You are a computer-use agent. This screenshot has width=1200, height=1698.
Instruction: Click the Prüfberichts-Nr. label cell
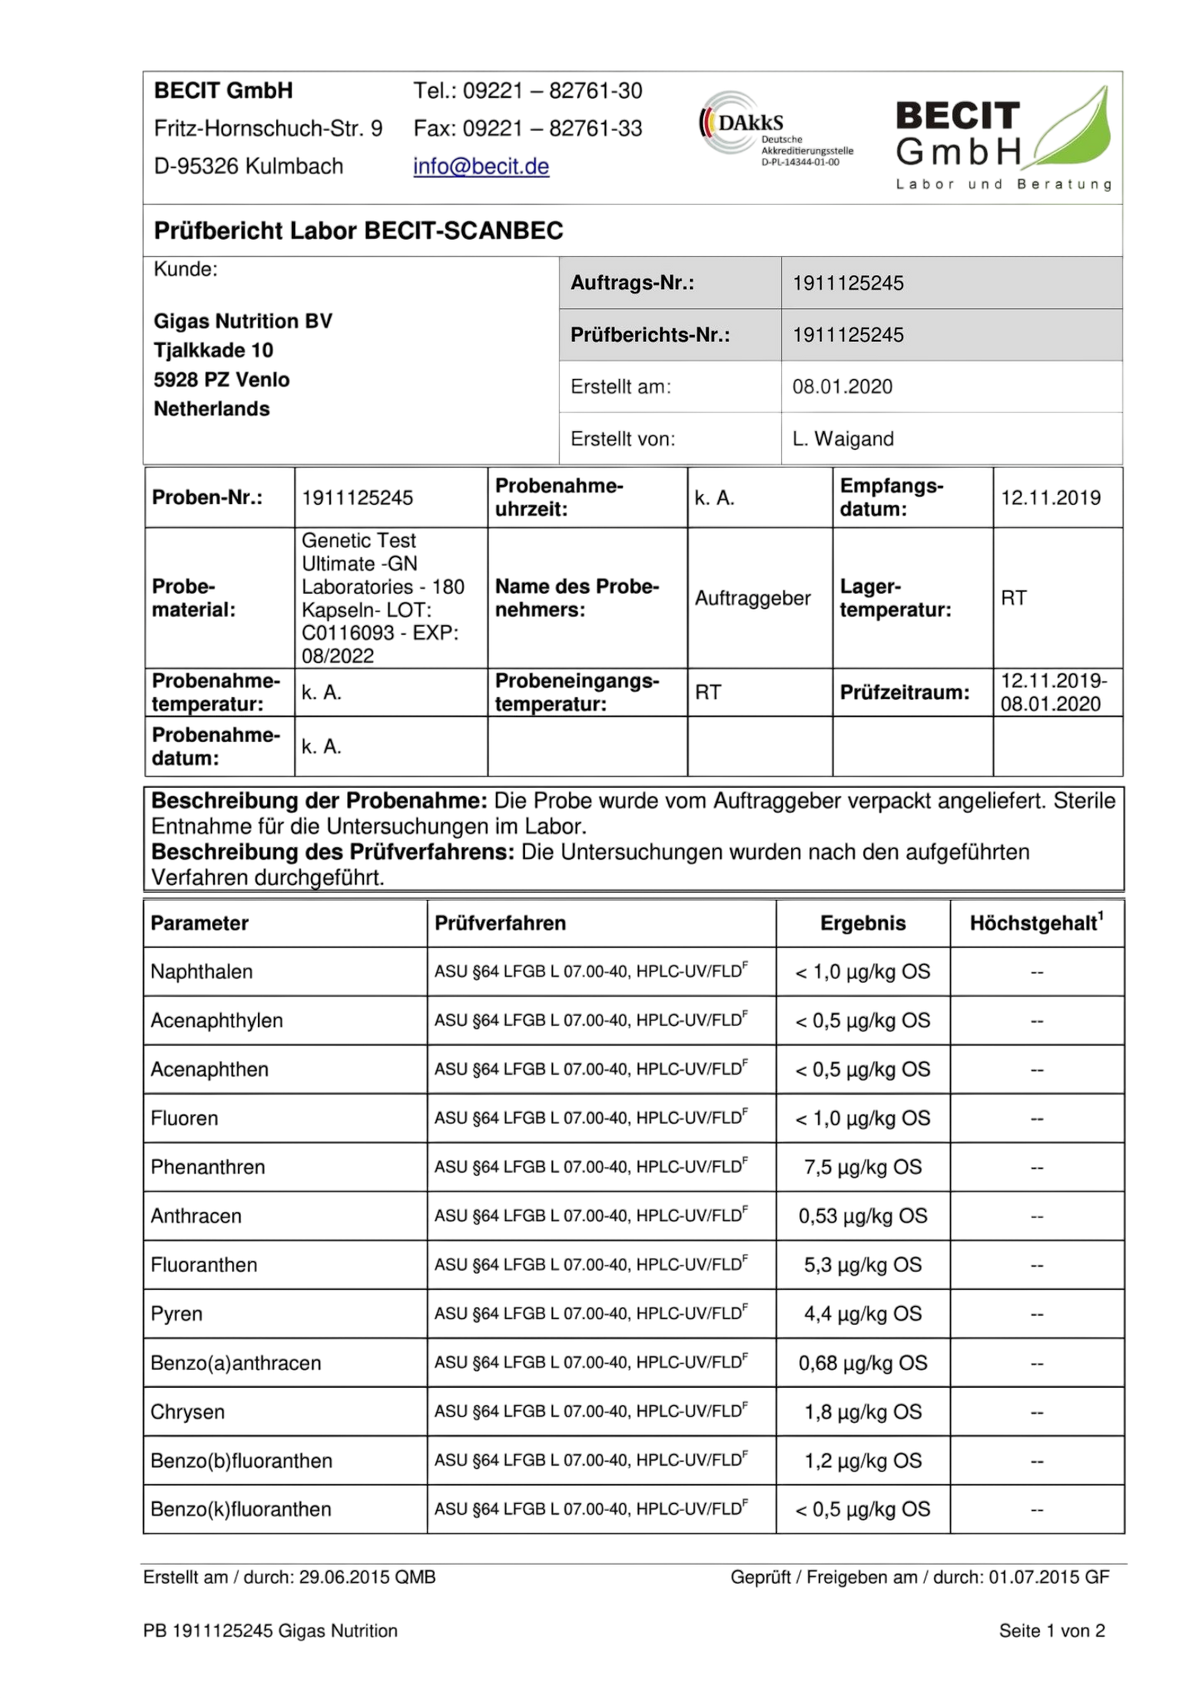(670, 335)
